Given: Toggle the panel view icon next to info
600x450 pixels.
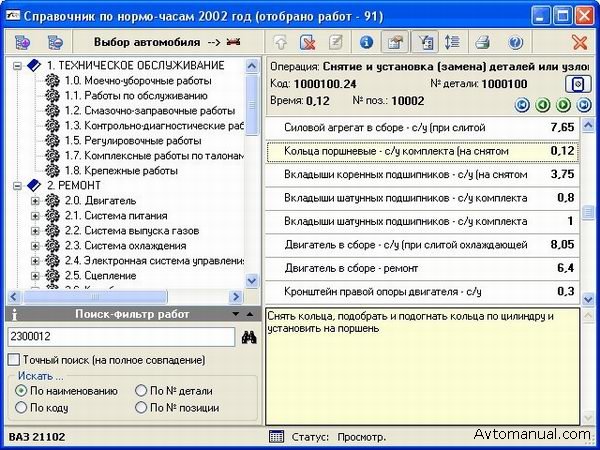Looking at the screenshot, I should (x=396, y=42).
